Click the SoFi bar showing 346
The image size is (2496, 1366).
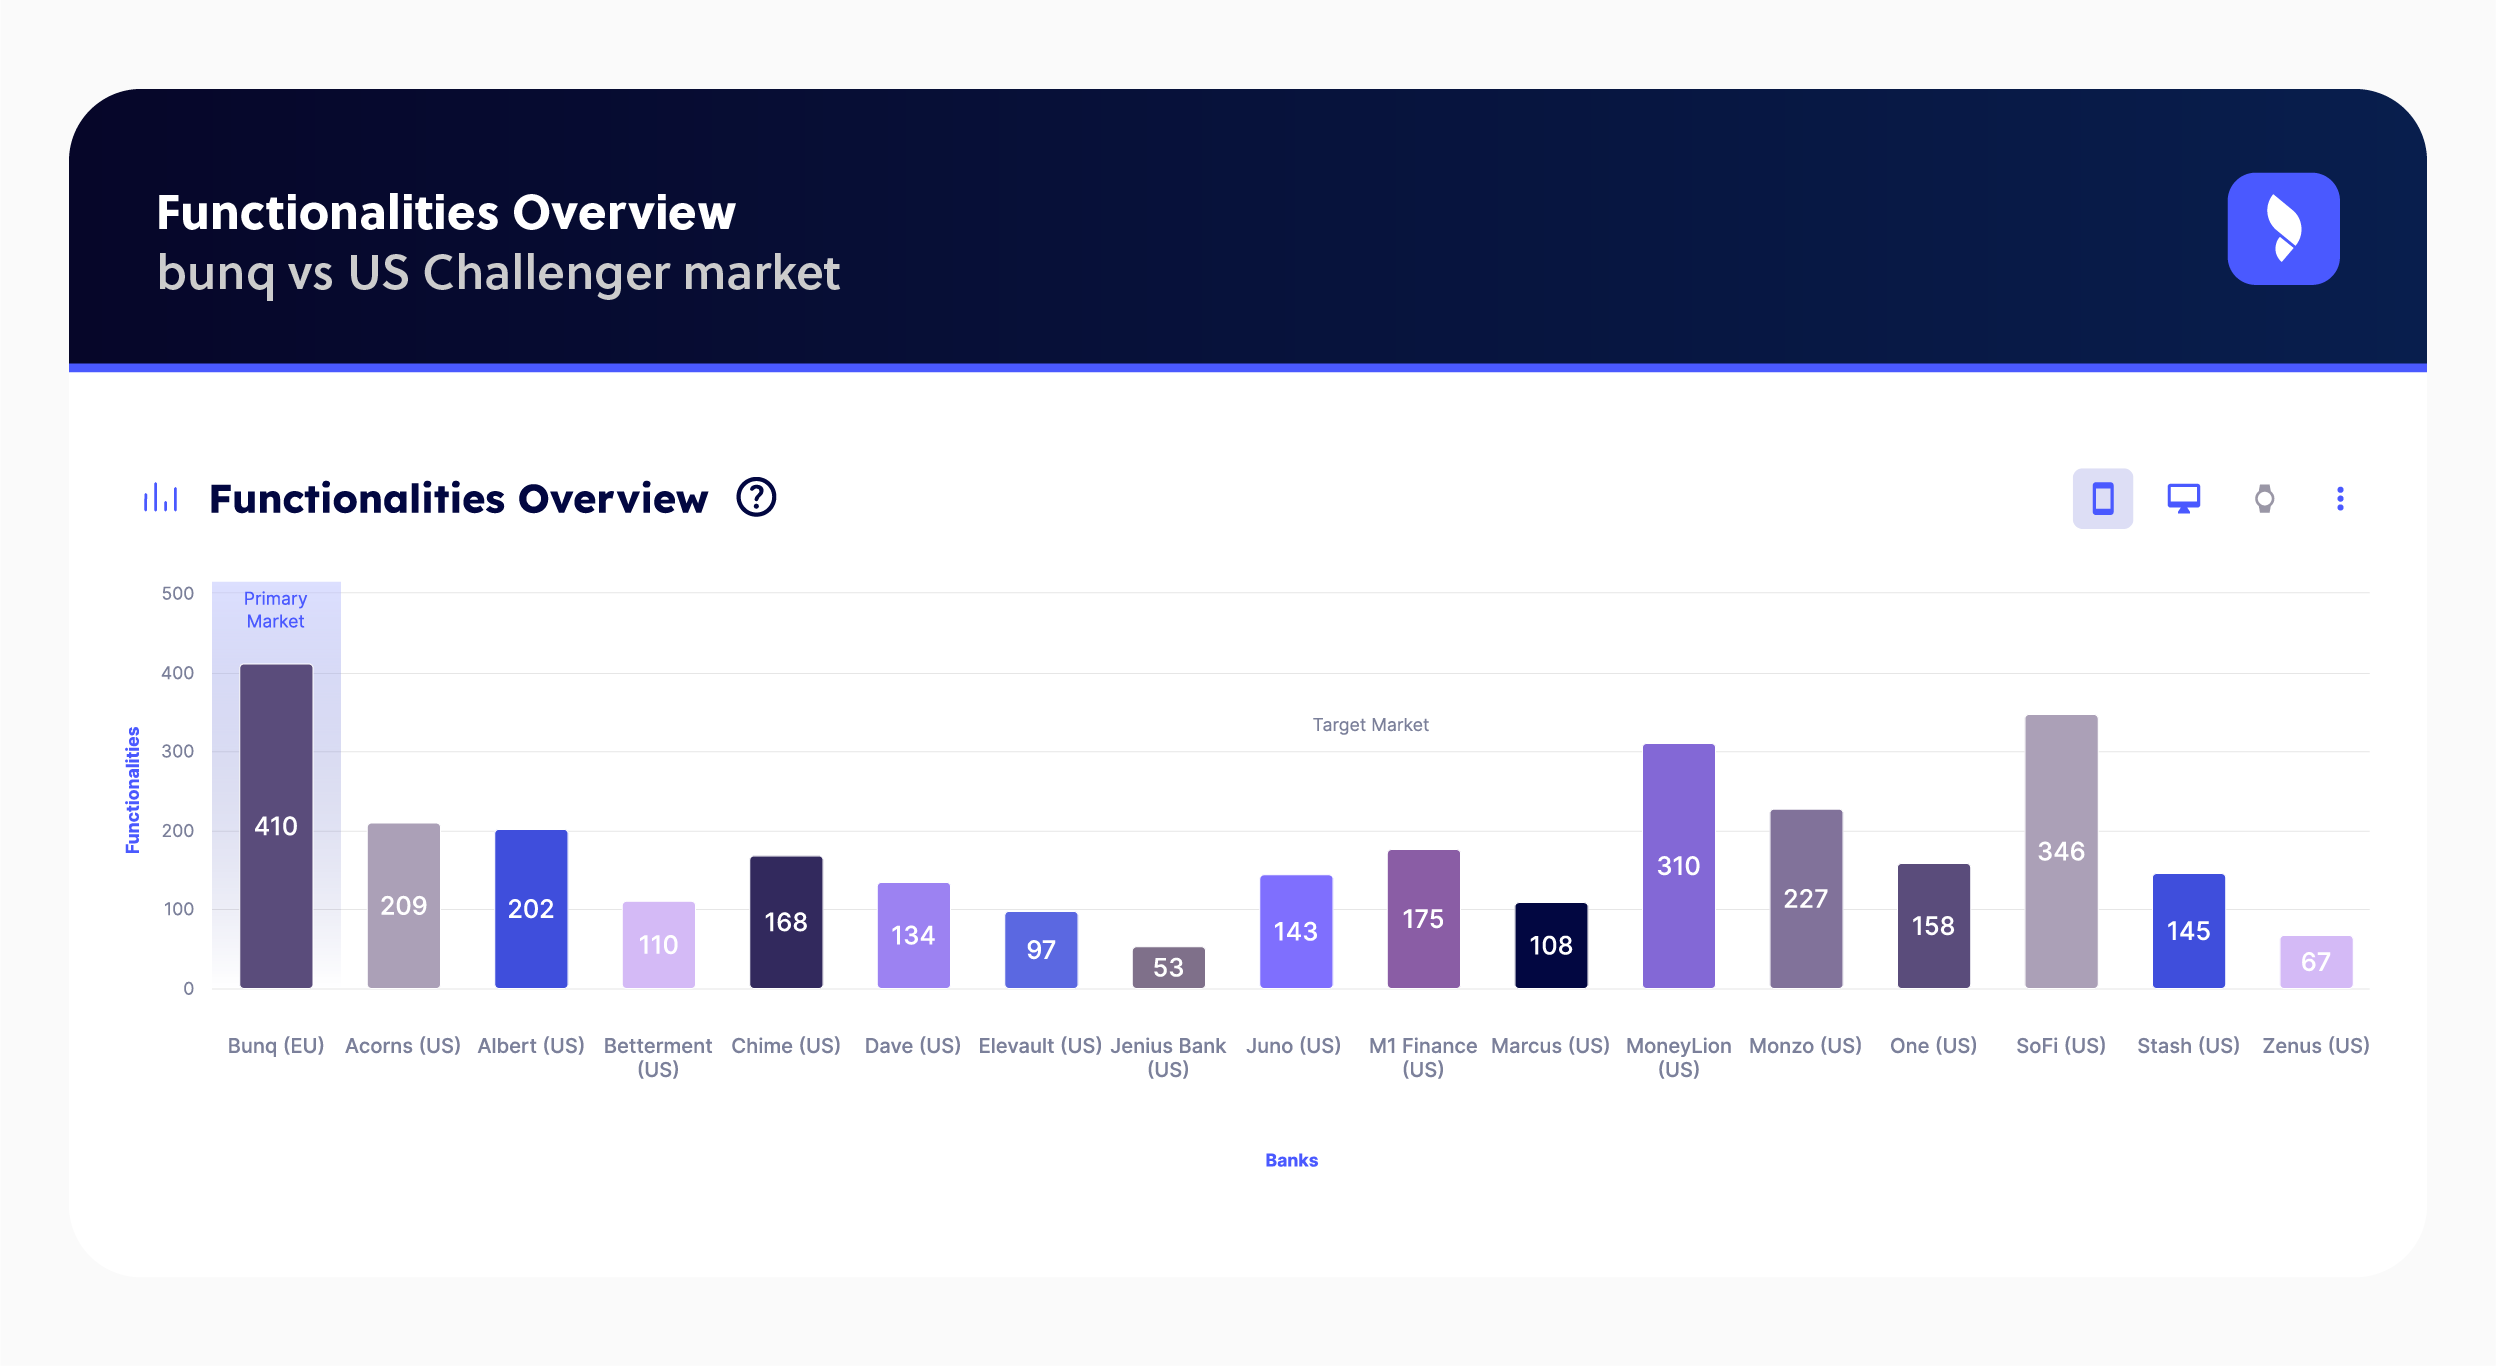click(x=2061, y=852)
